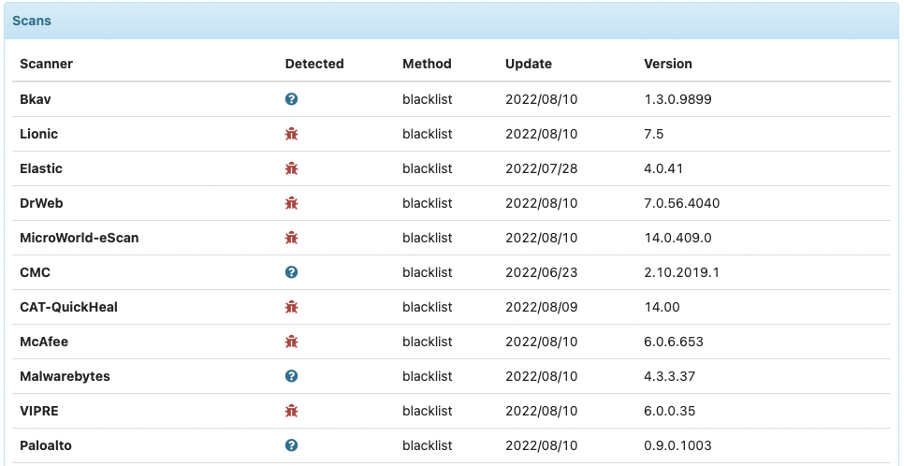Click the Update column header
Screen dimensions: 904x466
528,64
